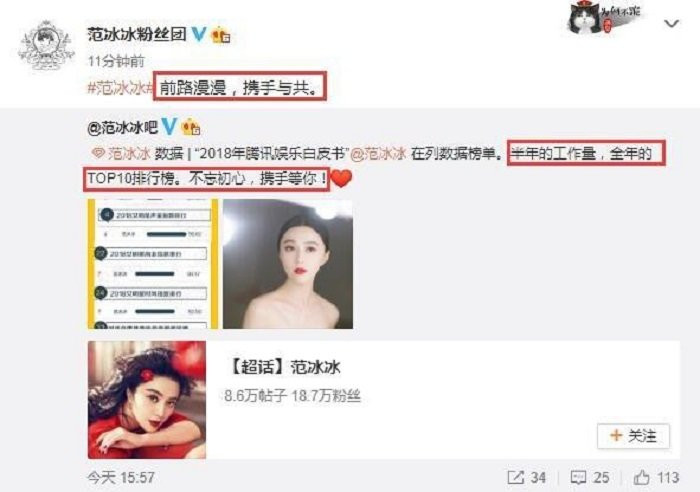
Task: Open the portrait photo thumbnail
Action: pyautogui.click(x=288, y=264)
